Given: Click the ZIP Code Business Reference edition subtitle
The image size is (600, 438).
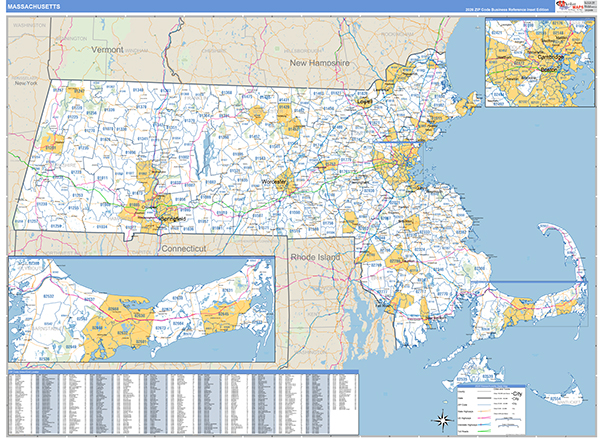Looking at the screenshot, I should [x=507, y=10].
